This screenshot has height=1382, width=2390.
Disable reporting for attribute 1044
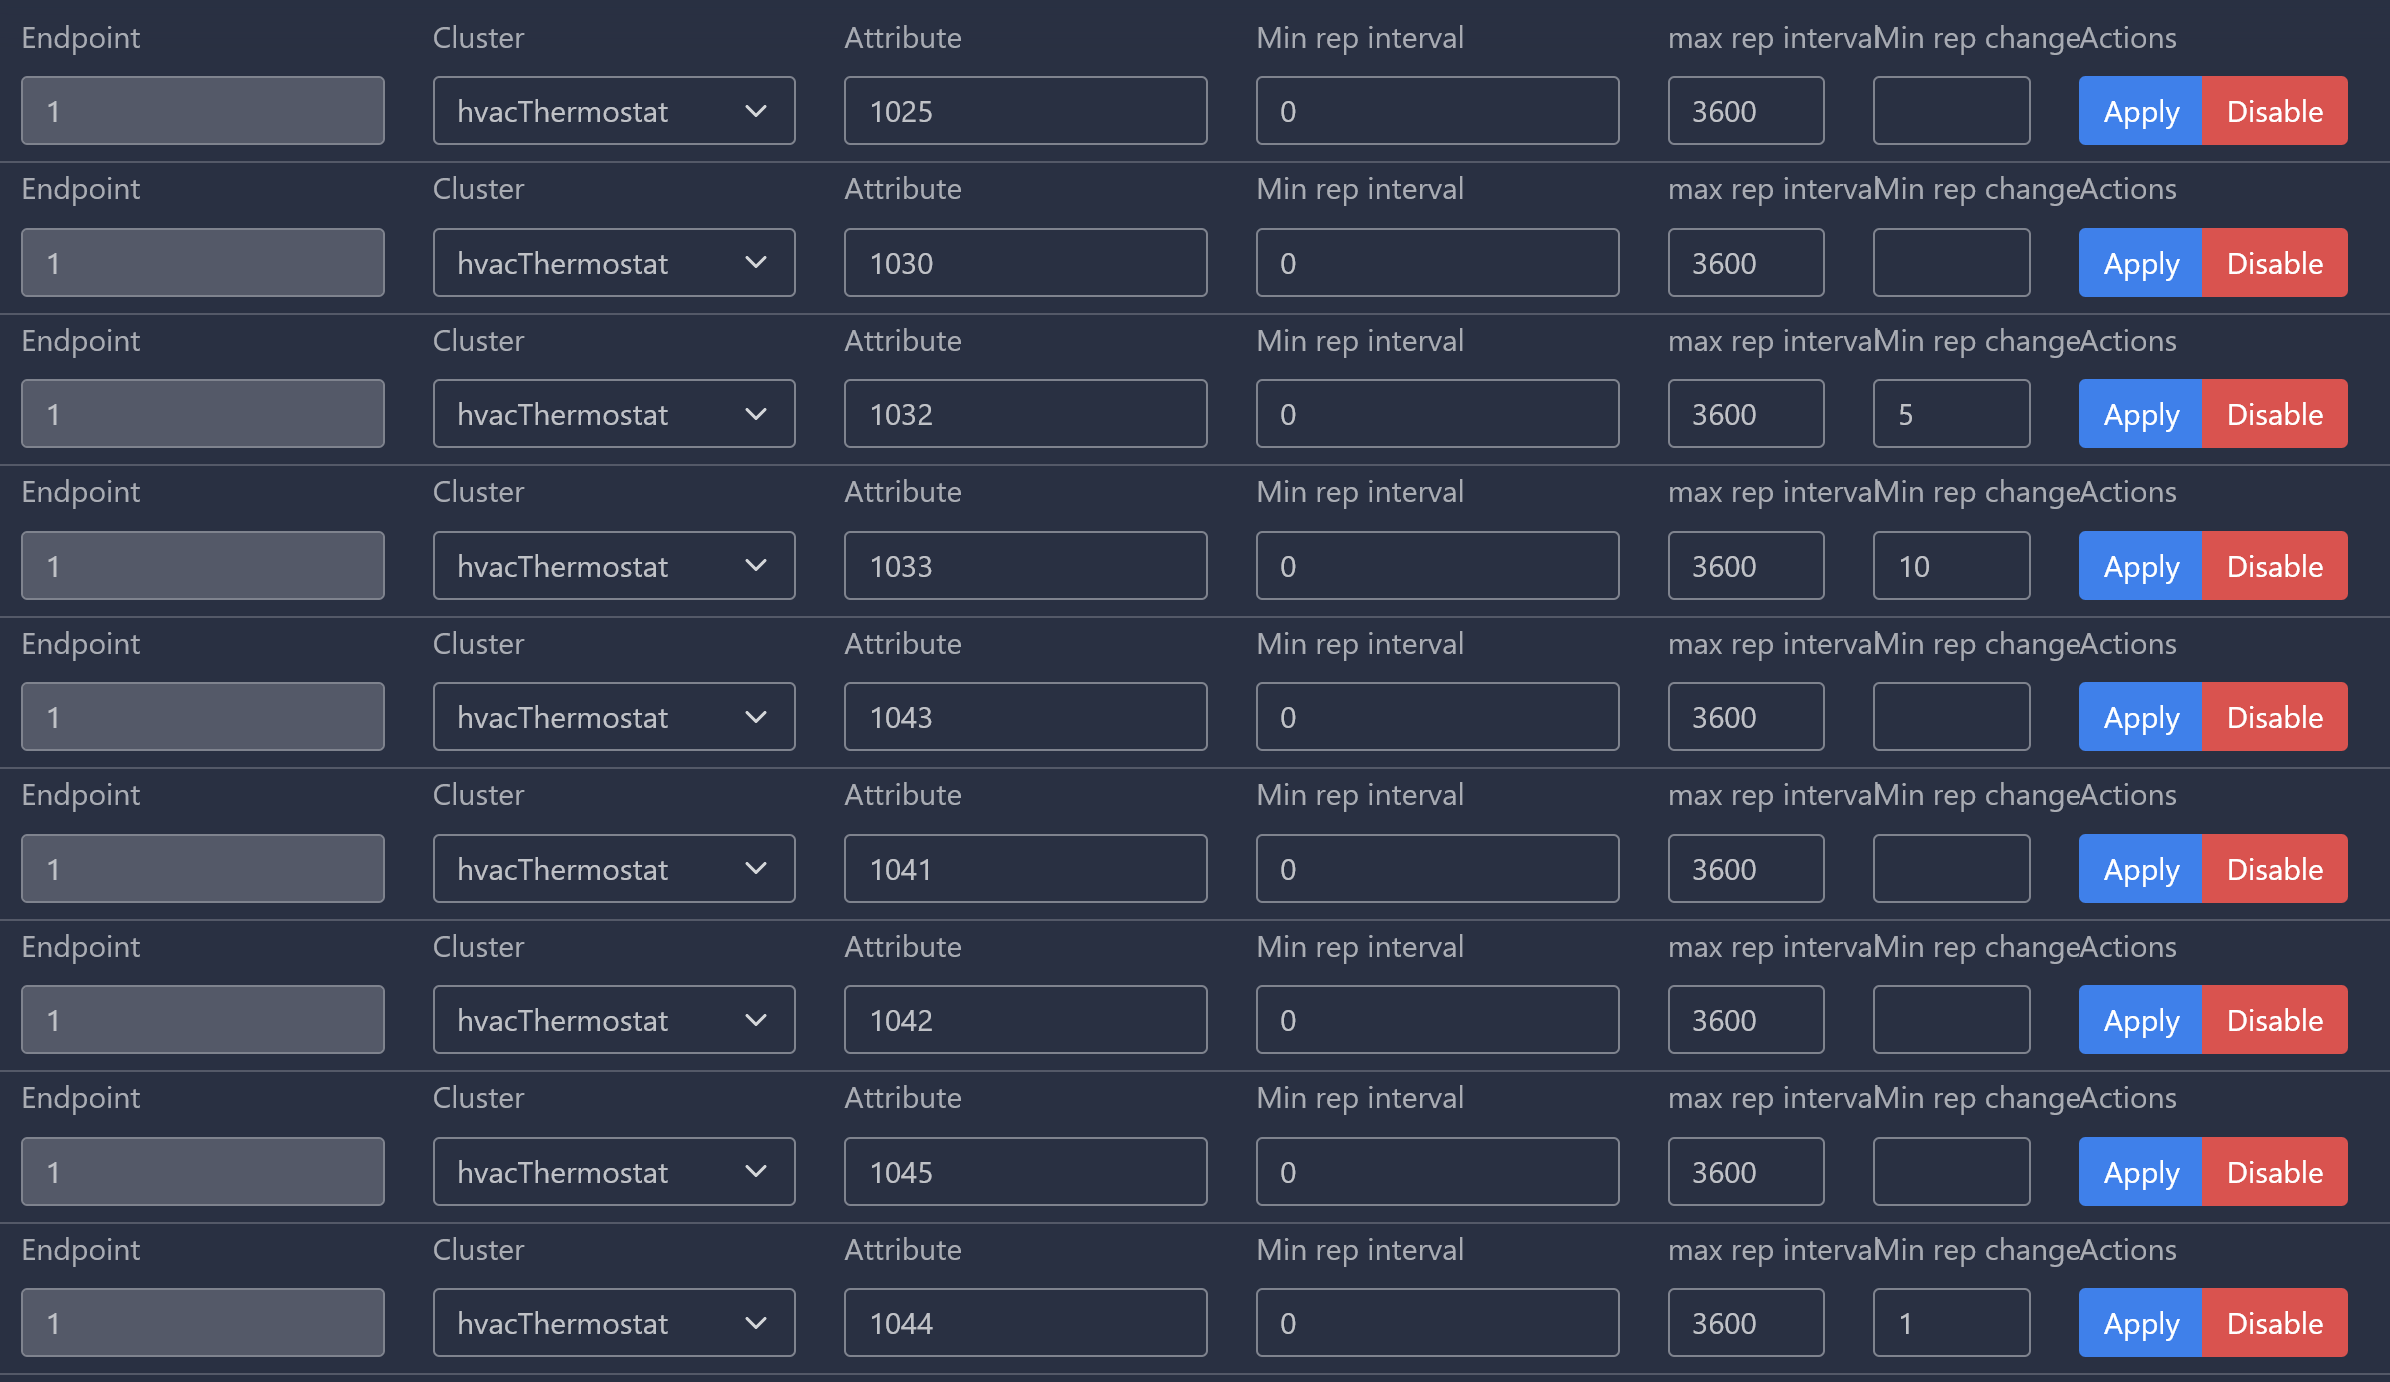[x=2274, y=1322]
